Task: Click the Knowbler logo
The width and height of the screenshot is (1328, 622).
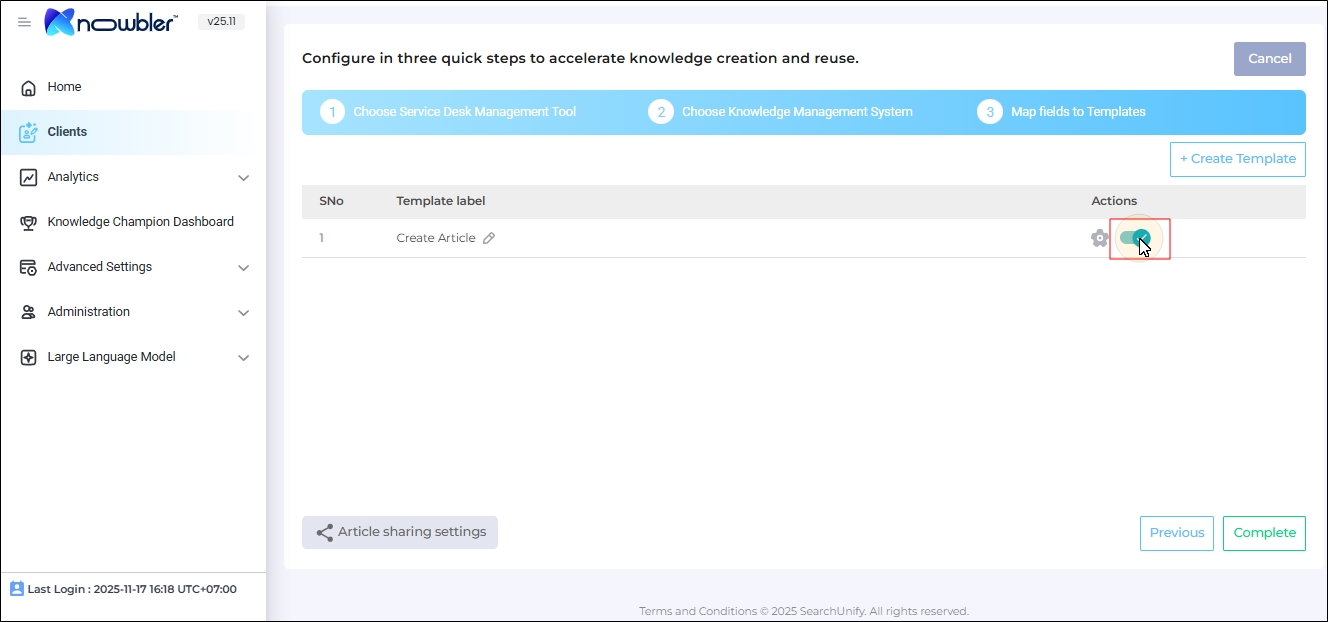Action: coord(111,22)
